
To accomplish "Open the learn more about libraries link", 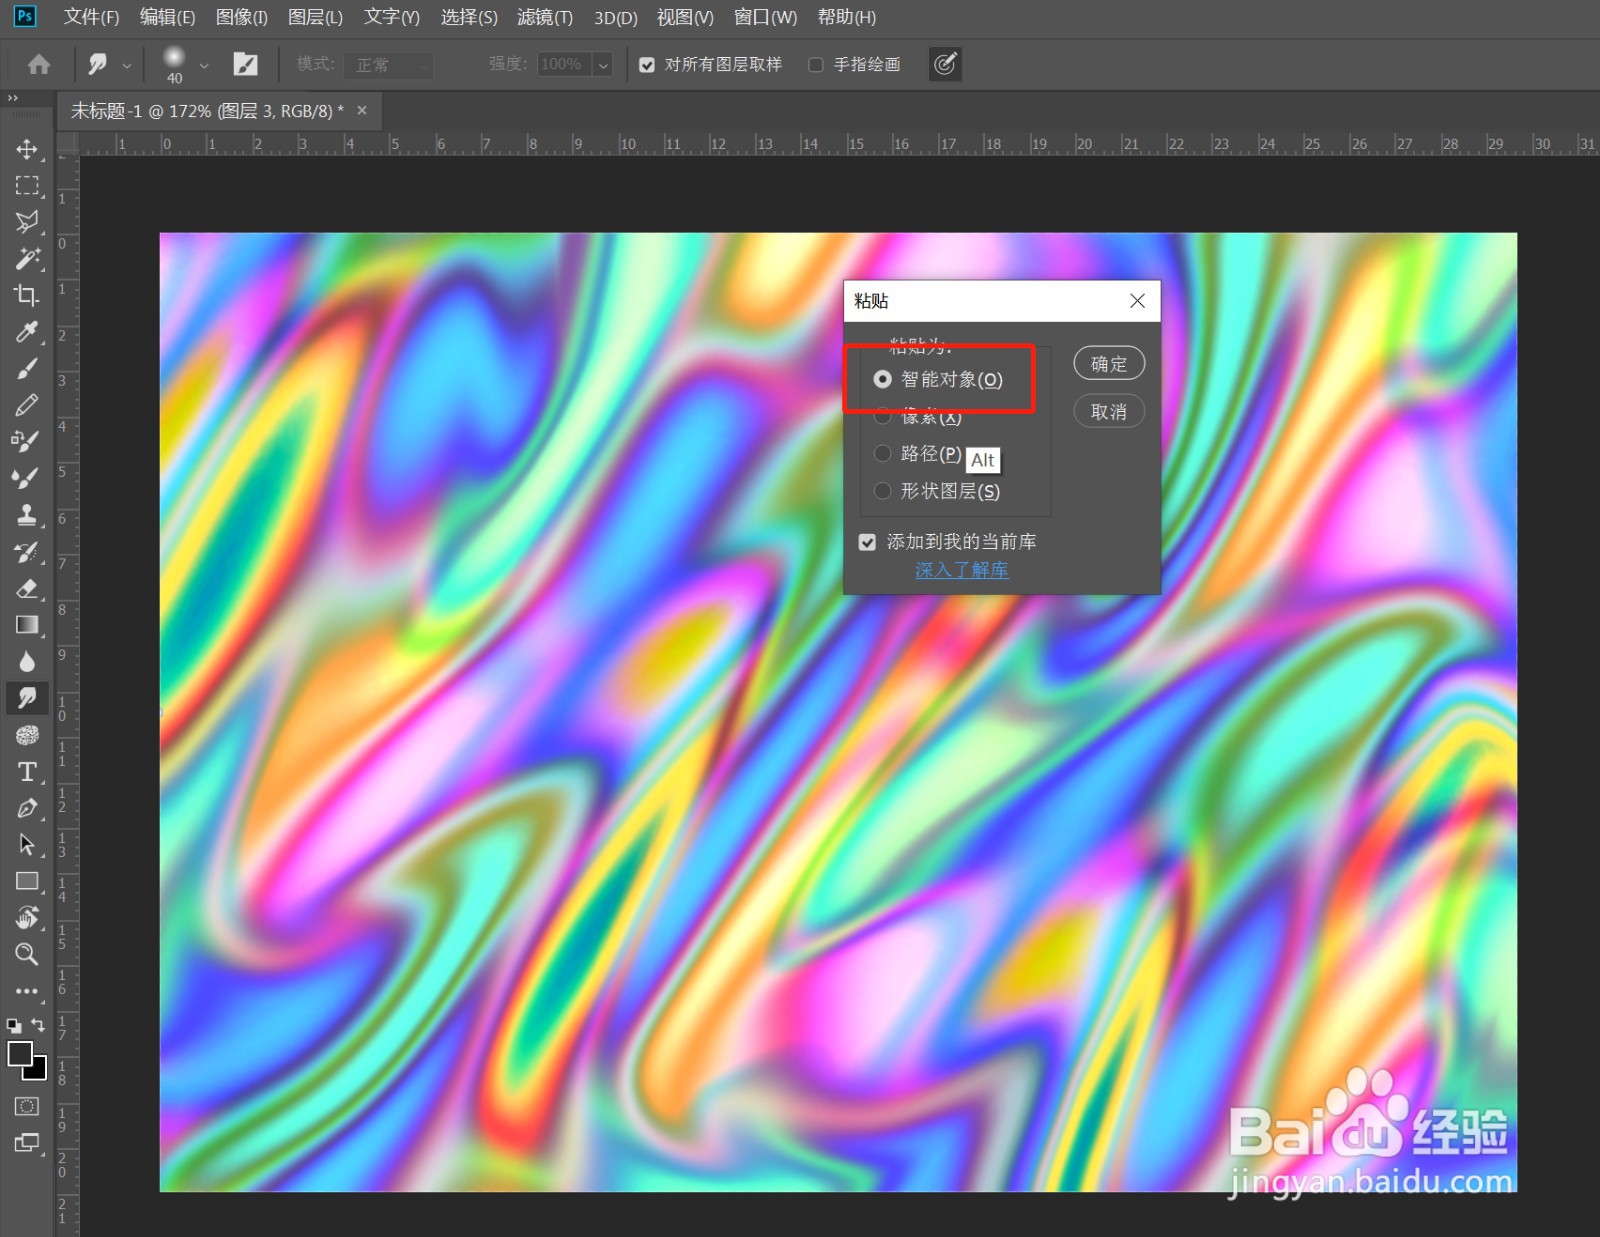I will coord(961,570).
